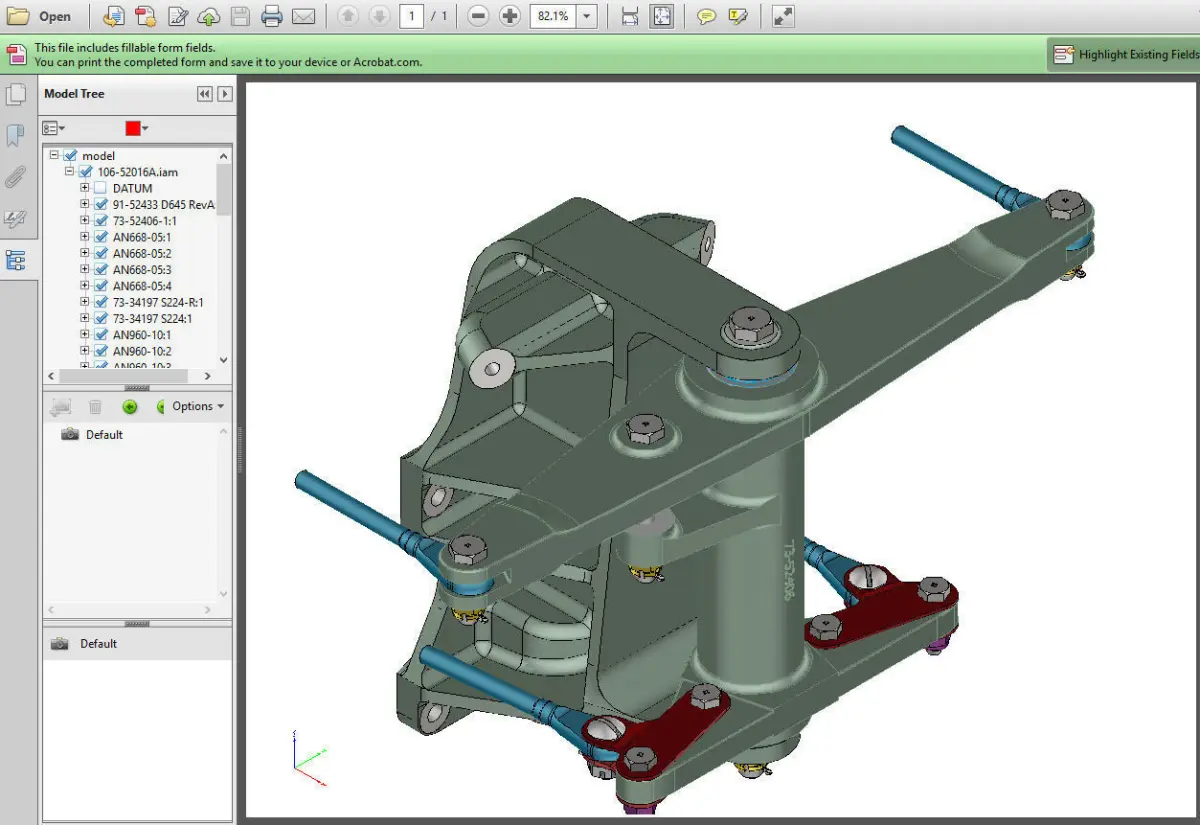Screen dimensions: 1200x825
Task: Click the page number input field
Action: click(411, 16)
